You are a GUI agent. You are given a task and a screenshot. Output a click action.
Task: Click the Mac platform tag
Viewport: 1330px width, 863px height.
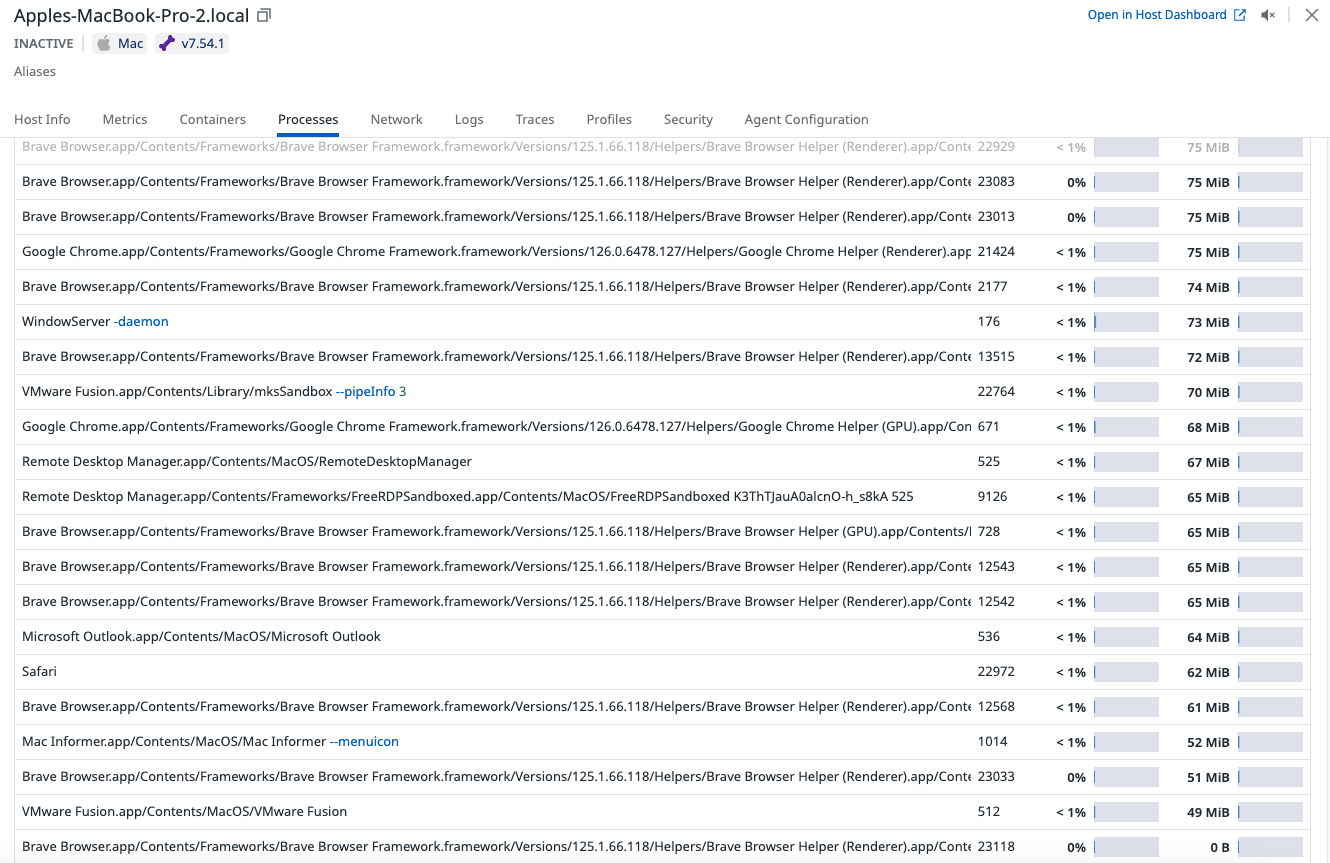tap(120, 43)
